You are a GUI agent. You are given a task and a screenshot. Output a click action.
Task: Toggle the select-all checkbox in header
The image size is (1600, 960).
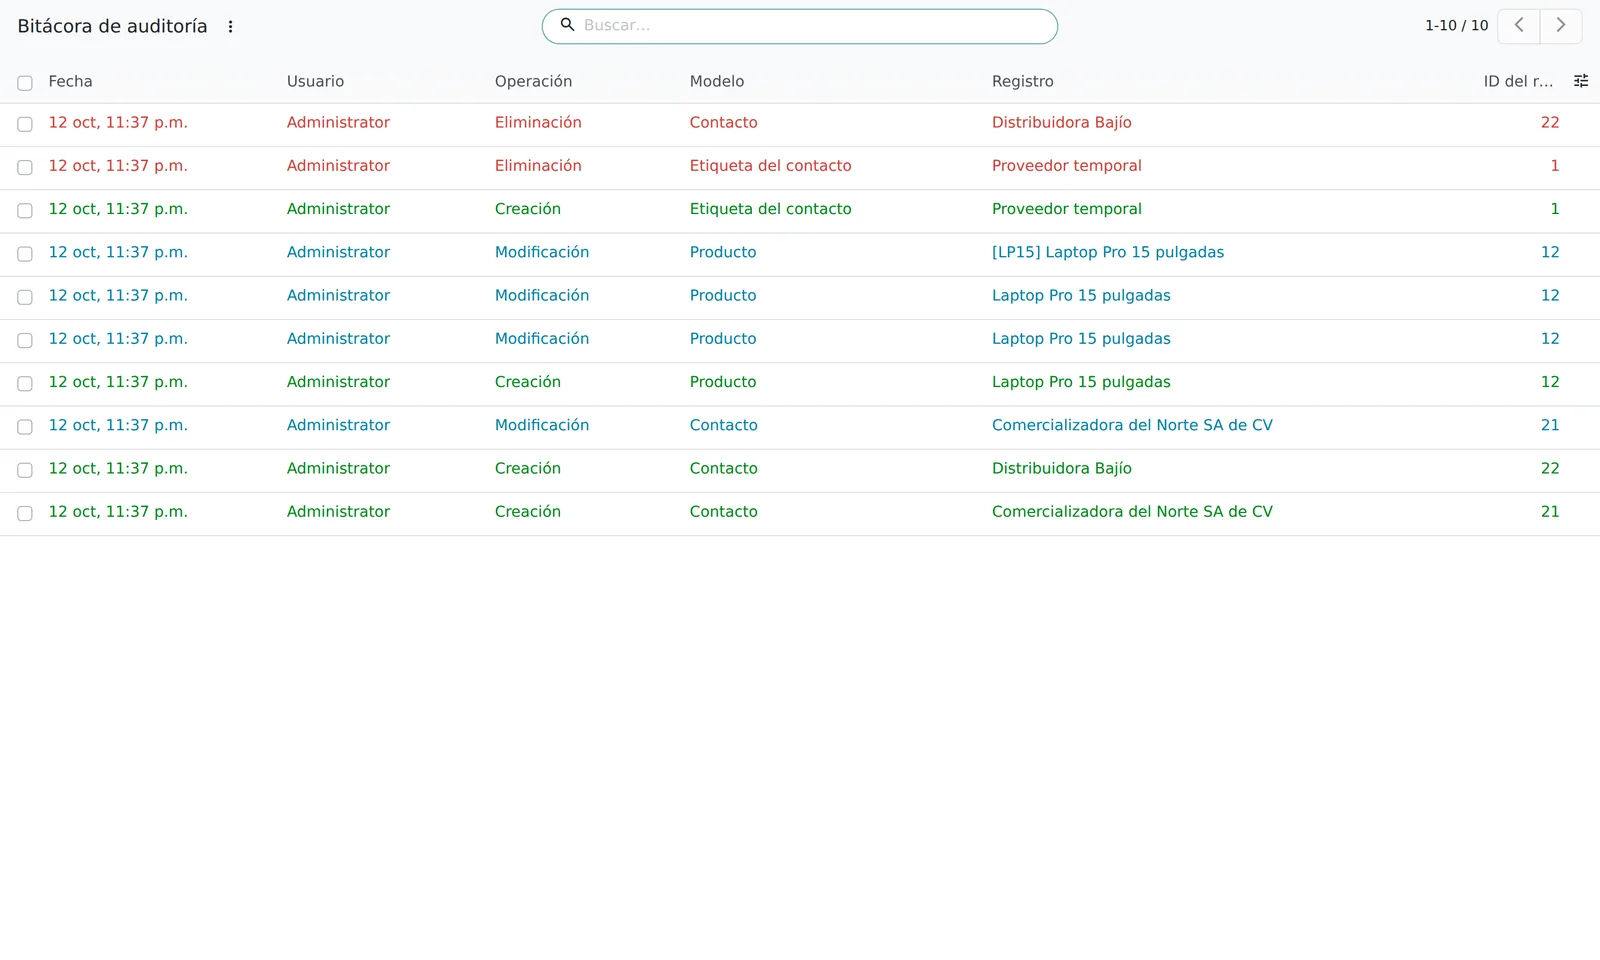25,83
